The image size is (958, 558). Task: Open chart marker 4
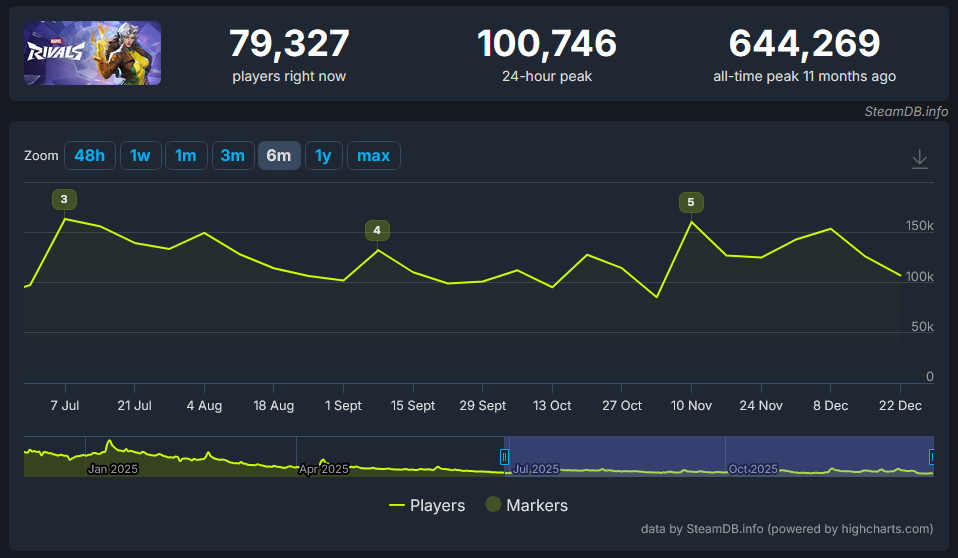click(x=377, y=230)
